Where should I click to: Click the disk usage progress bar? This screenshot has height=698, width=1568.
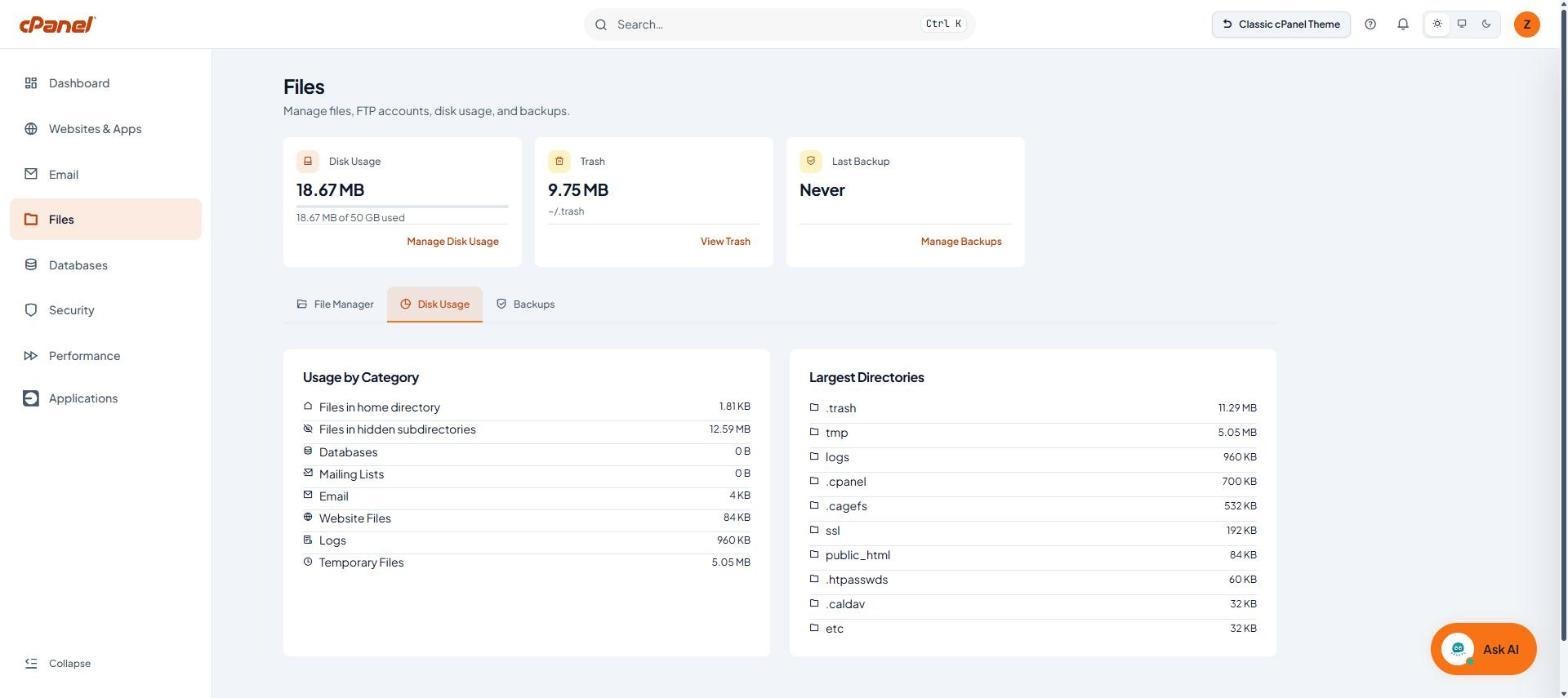point(402,206)
